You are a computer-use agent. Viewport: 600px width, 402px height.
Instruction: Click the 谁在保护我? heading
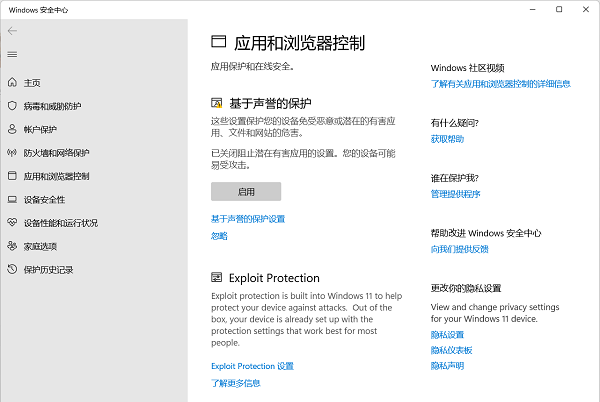[x=455, y=178]
